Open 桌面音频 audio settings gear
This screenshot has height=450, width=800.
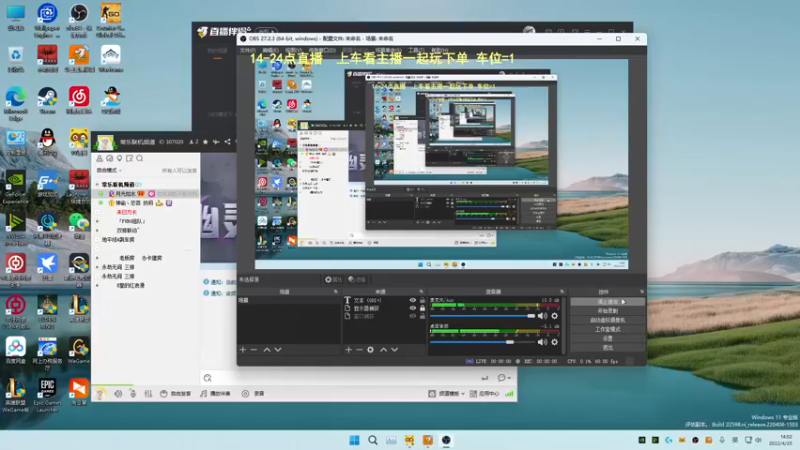tap(555, 342)
